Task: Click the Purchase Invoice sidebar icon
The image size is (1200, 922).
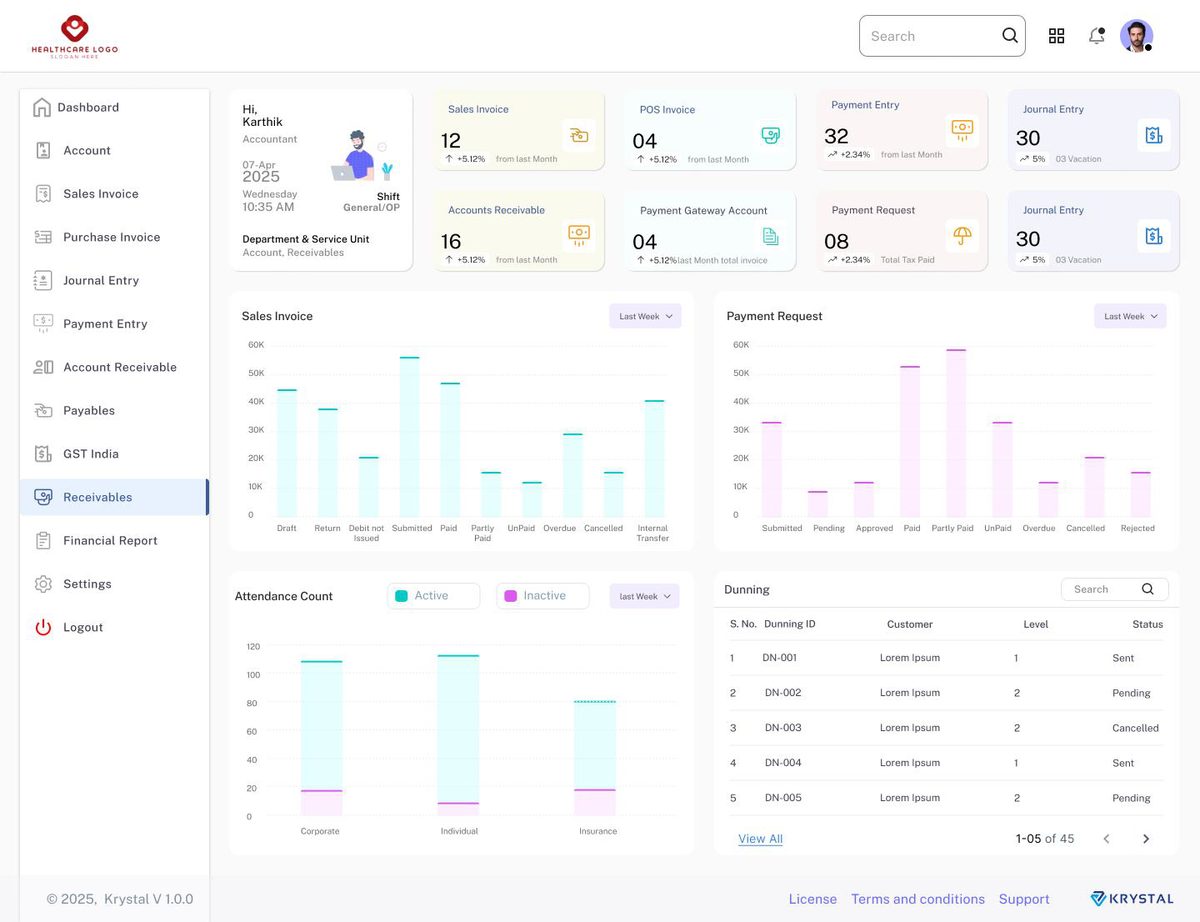Action: click(x=43, y=237)
